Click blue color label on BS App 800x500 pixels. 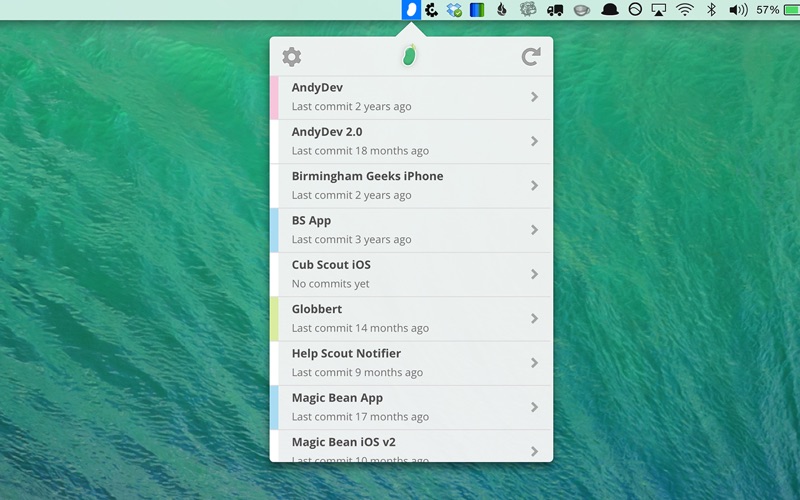tap(274, 231)
